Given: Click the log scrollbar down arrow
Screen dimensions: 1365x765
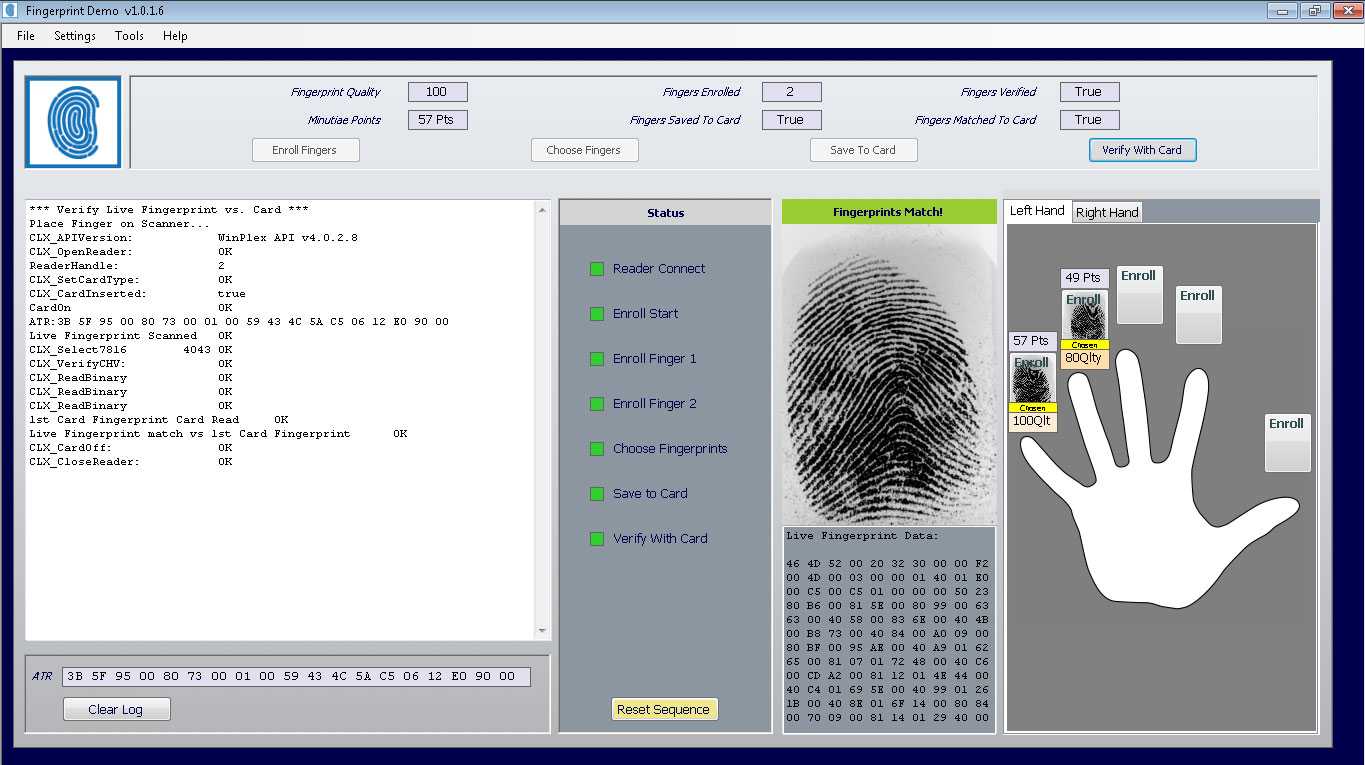Looking at the screenshot, I should (543, 631).
